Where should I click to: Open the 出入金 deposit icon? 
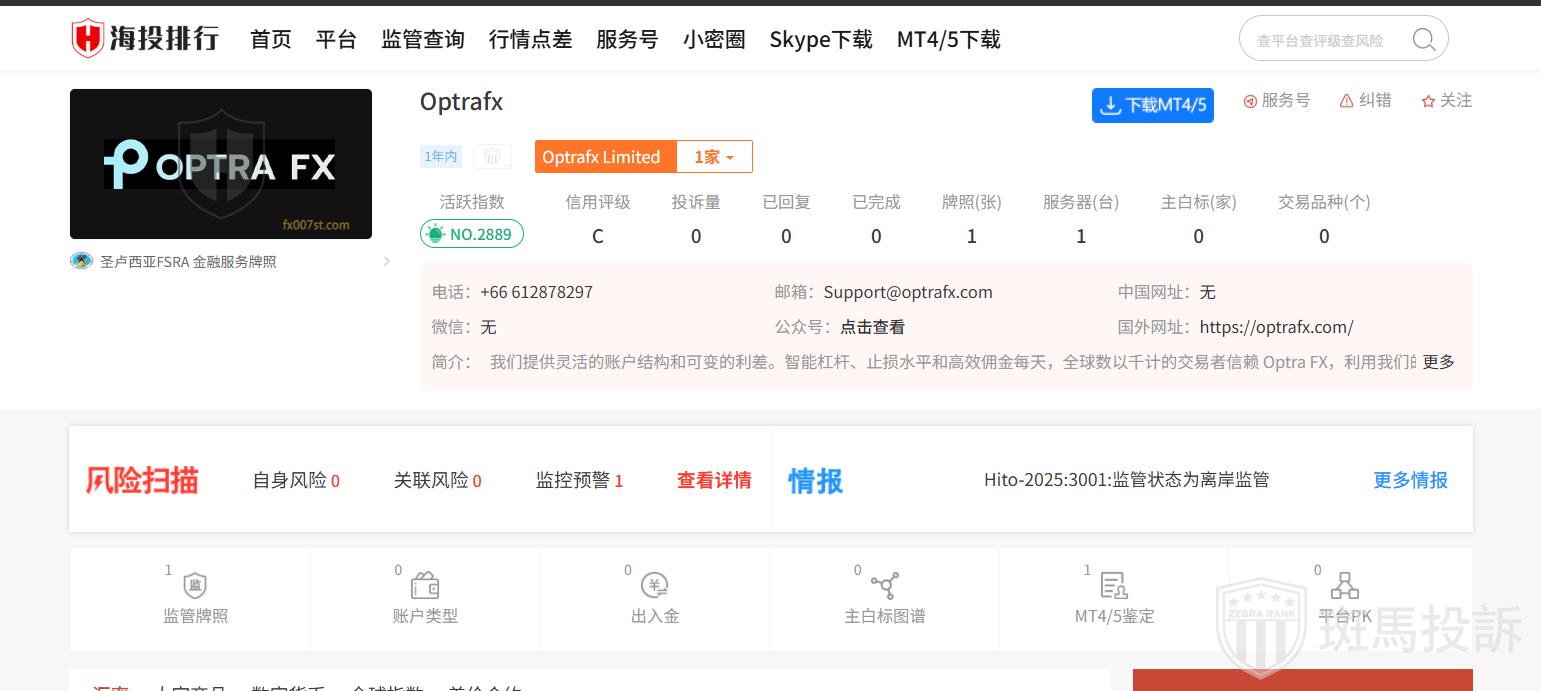click(655, 586)
